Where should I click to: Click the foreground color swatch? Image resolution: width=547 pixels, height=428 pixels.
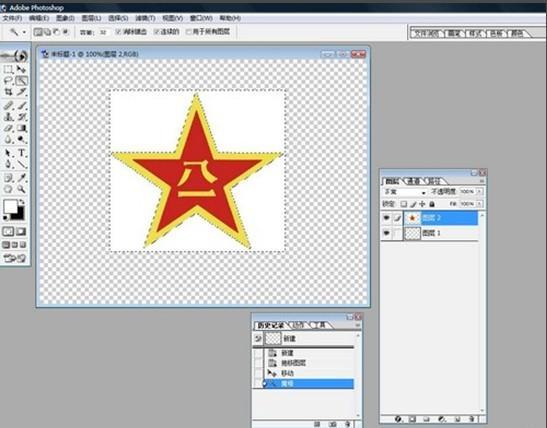click(10, 207)
